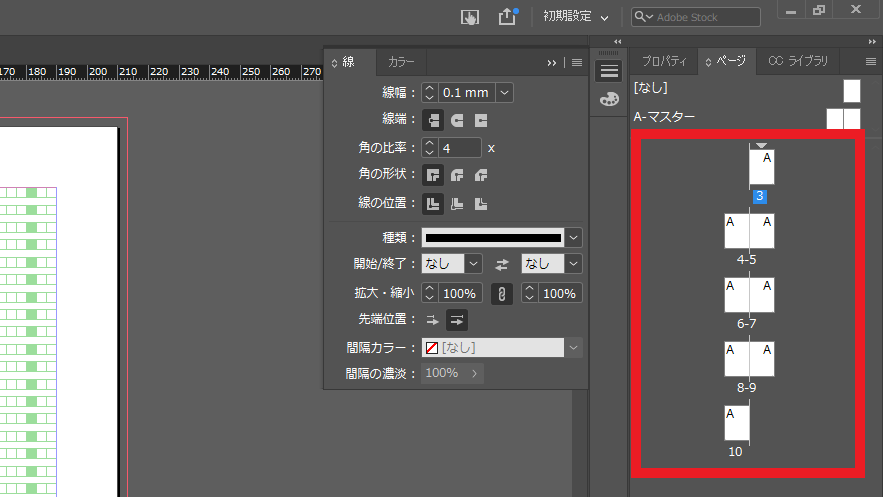Open the 間隔カラー gap color dropdown

pos(573,348)
